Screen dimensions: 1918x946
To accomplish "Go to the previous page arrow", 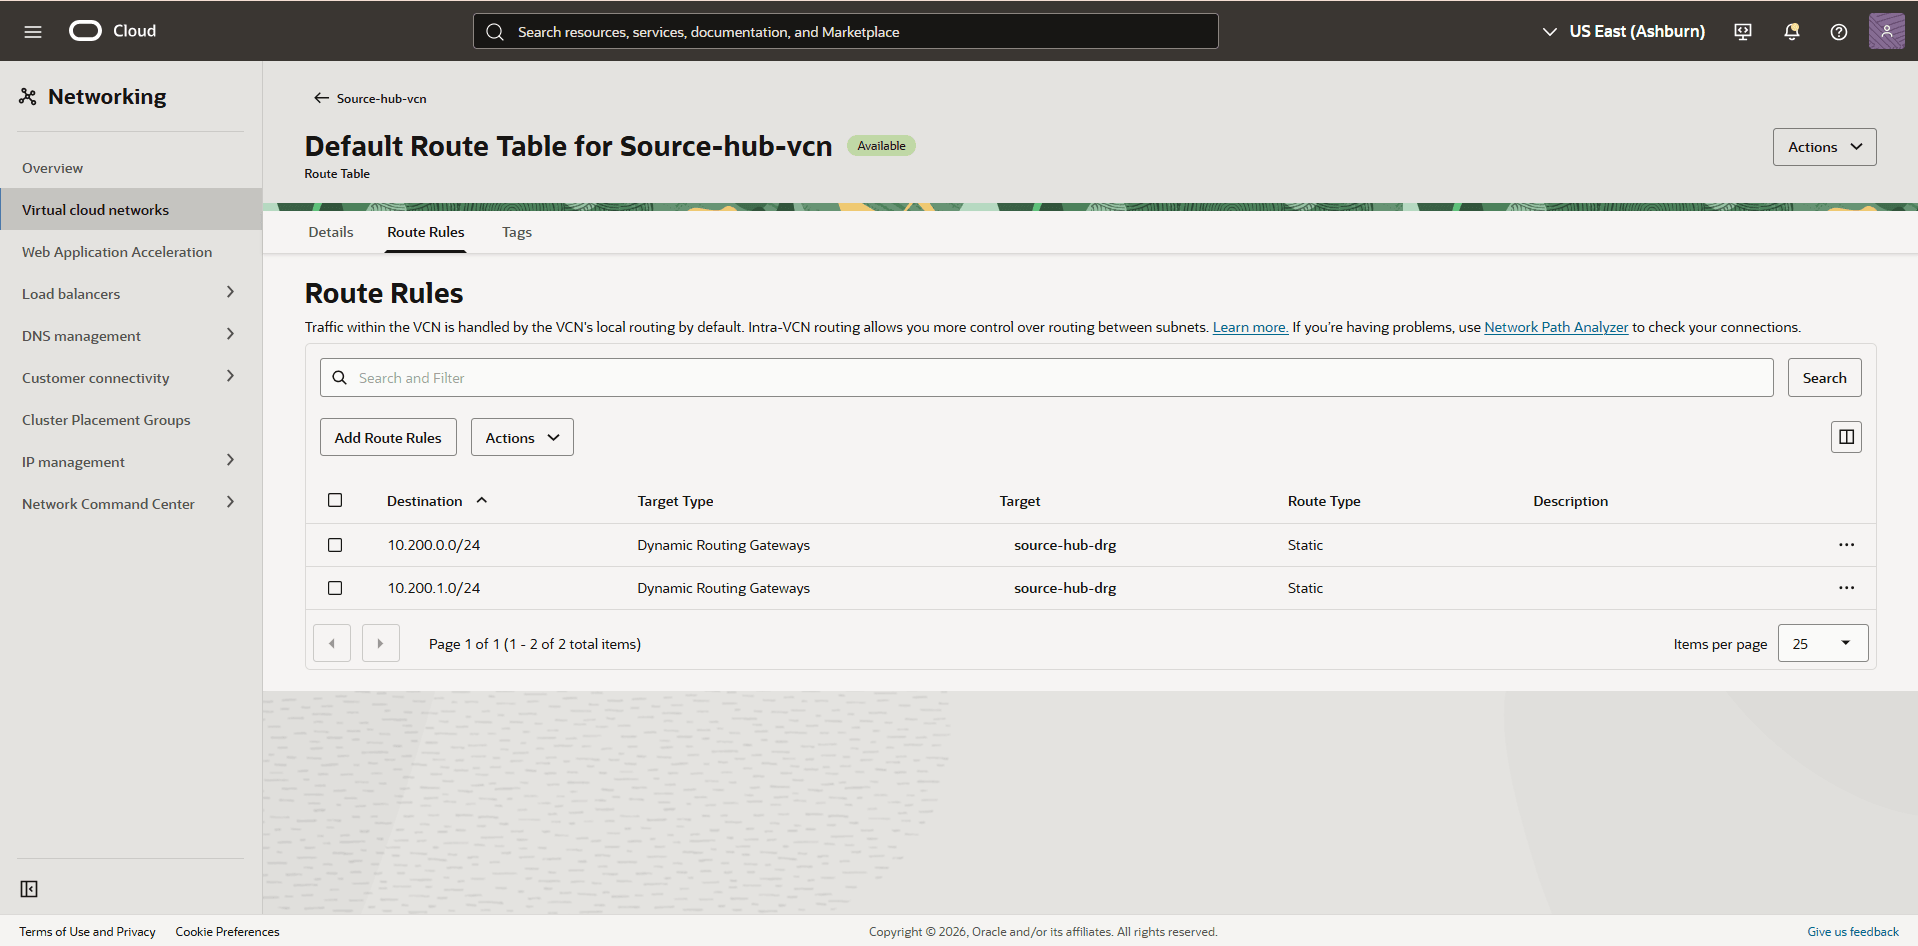I will click(332, 643).
